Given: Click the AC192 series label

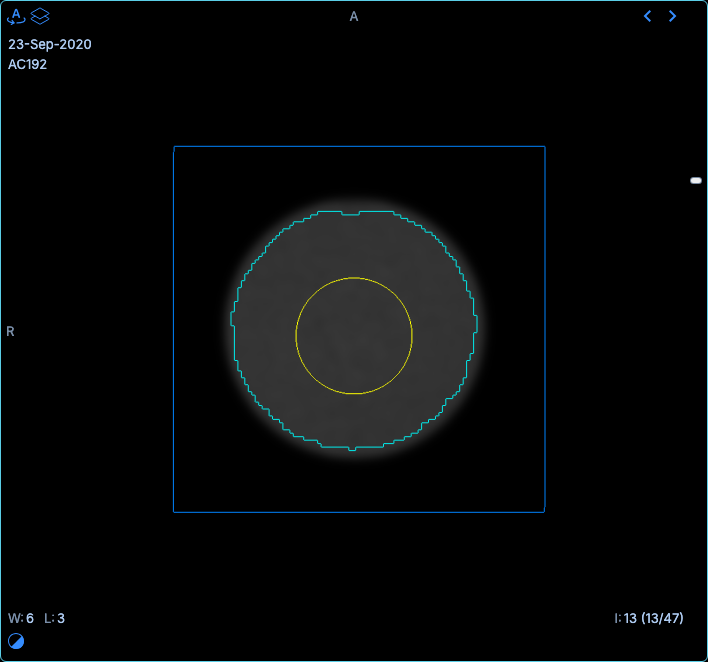Looking at the screenshot, I should [28, 65].
